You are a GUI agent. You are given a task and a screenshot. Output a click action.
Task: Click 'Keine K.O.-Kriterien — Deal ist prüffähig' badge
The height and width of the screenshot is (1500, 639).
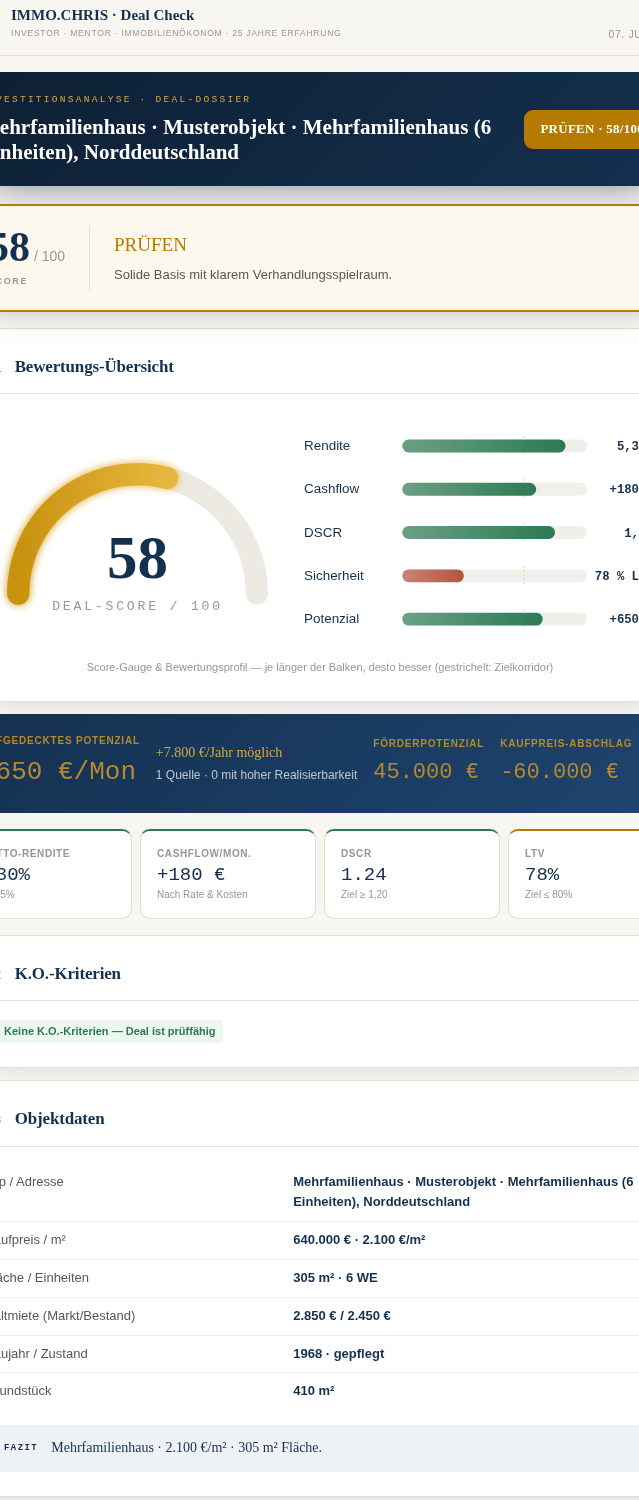pyautogui.click(x=110, y=1031)
